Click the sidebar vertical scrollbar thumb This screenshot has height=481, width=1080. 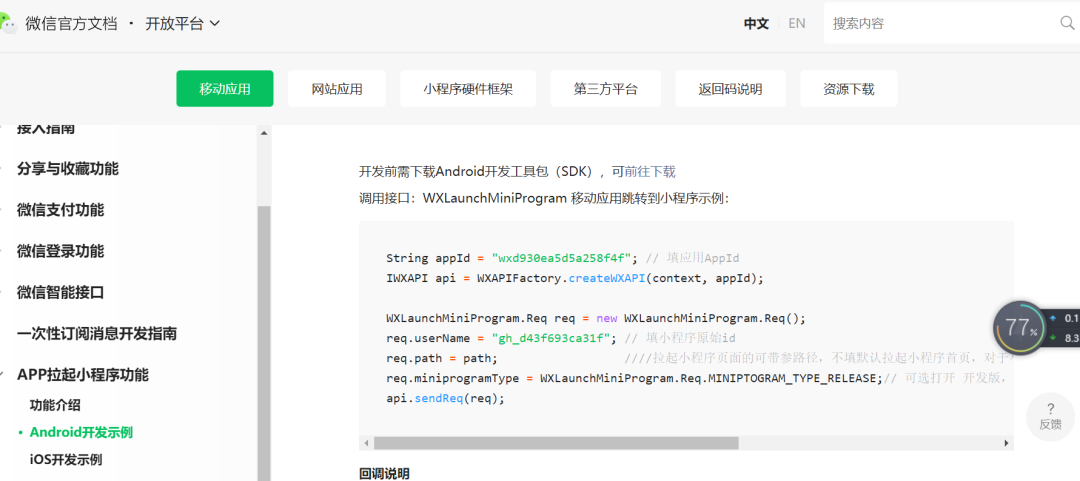pos(264,343)
